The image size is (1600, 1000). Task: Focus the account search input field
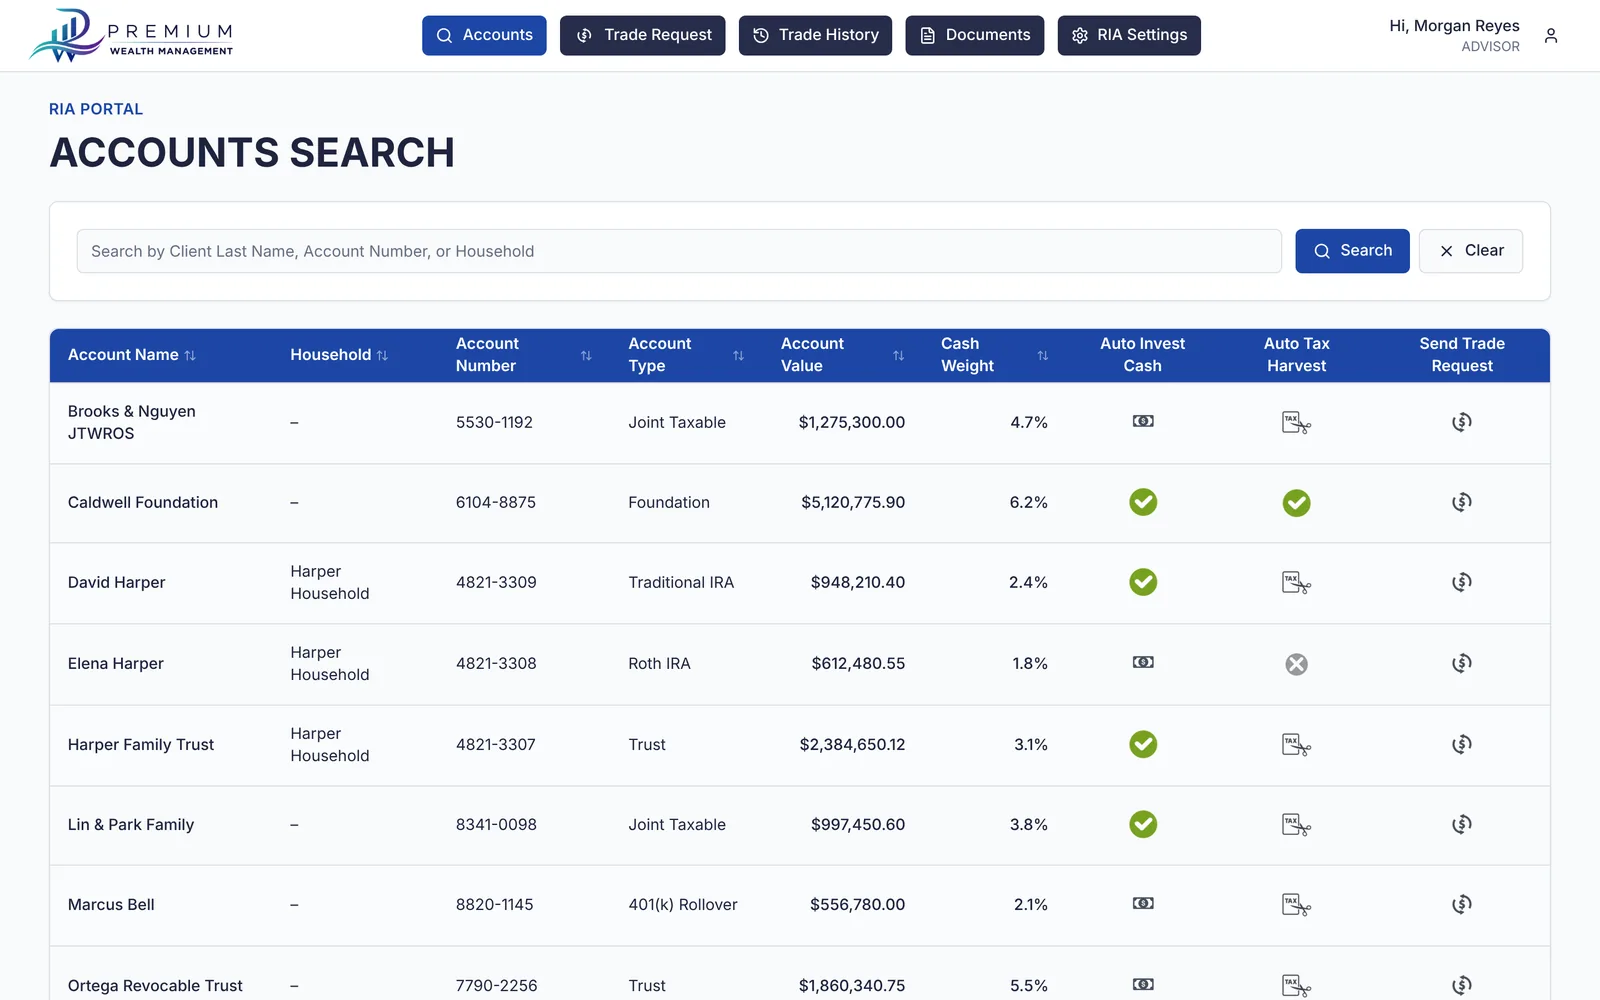679,251
